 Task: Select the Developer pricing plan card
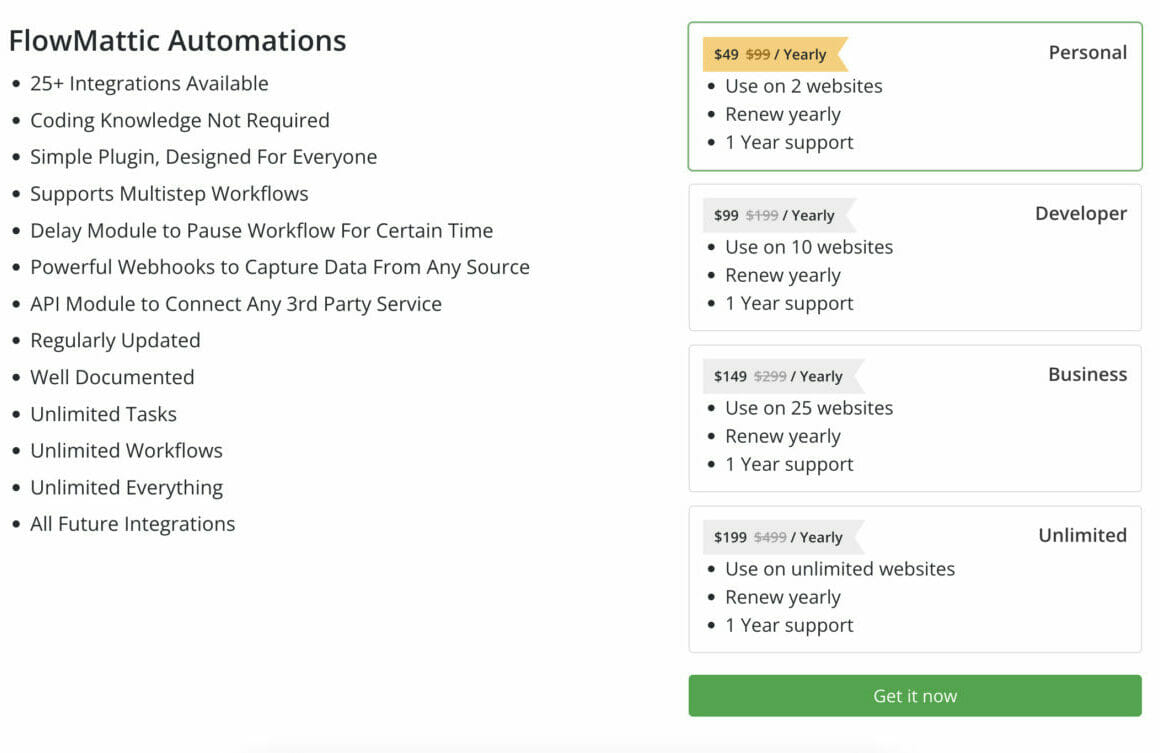point(915,257)
